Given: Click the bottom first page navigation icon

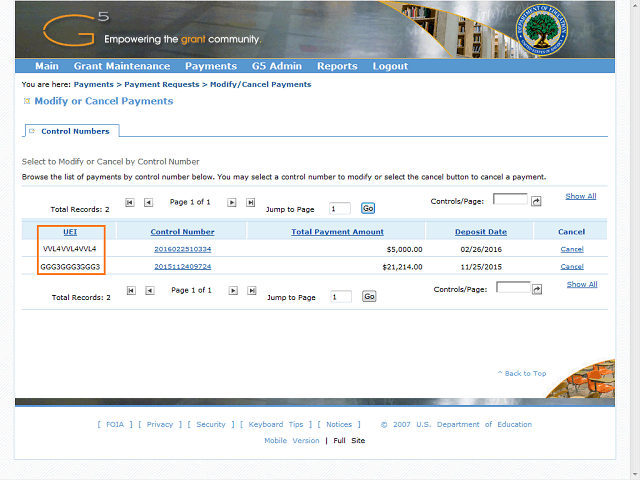Looking at the screenshot, I should click(x=129, y=290).
